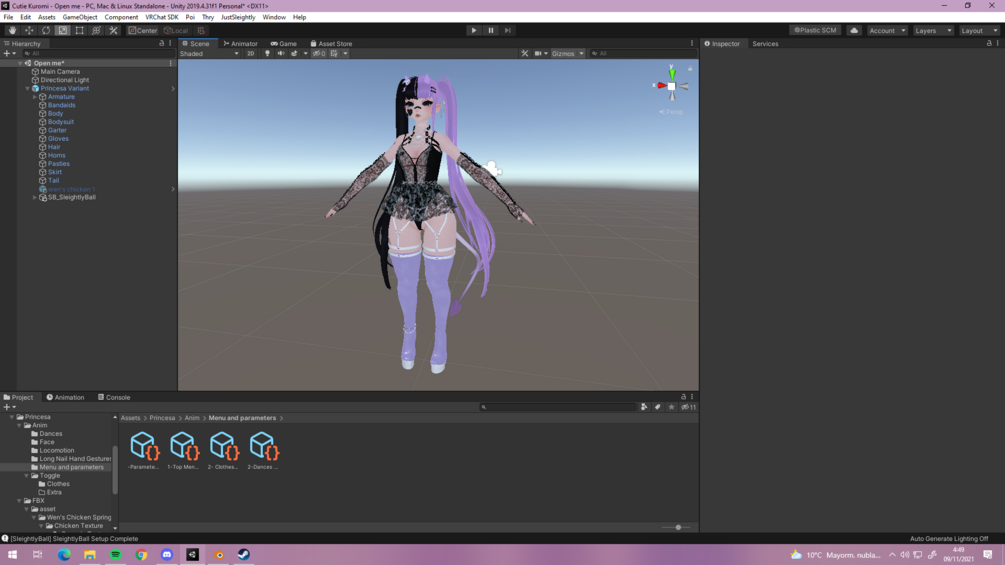The height and width of the screenshot is (565, 1005).
Task: Save project search as favorite
Action: (671, 407)
